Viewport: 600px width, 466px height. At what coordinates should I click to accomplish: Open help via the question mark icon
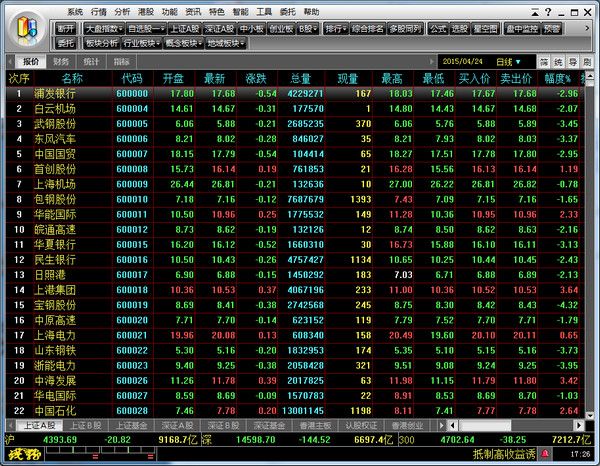(548, 12)
